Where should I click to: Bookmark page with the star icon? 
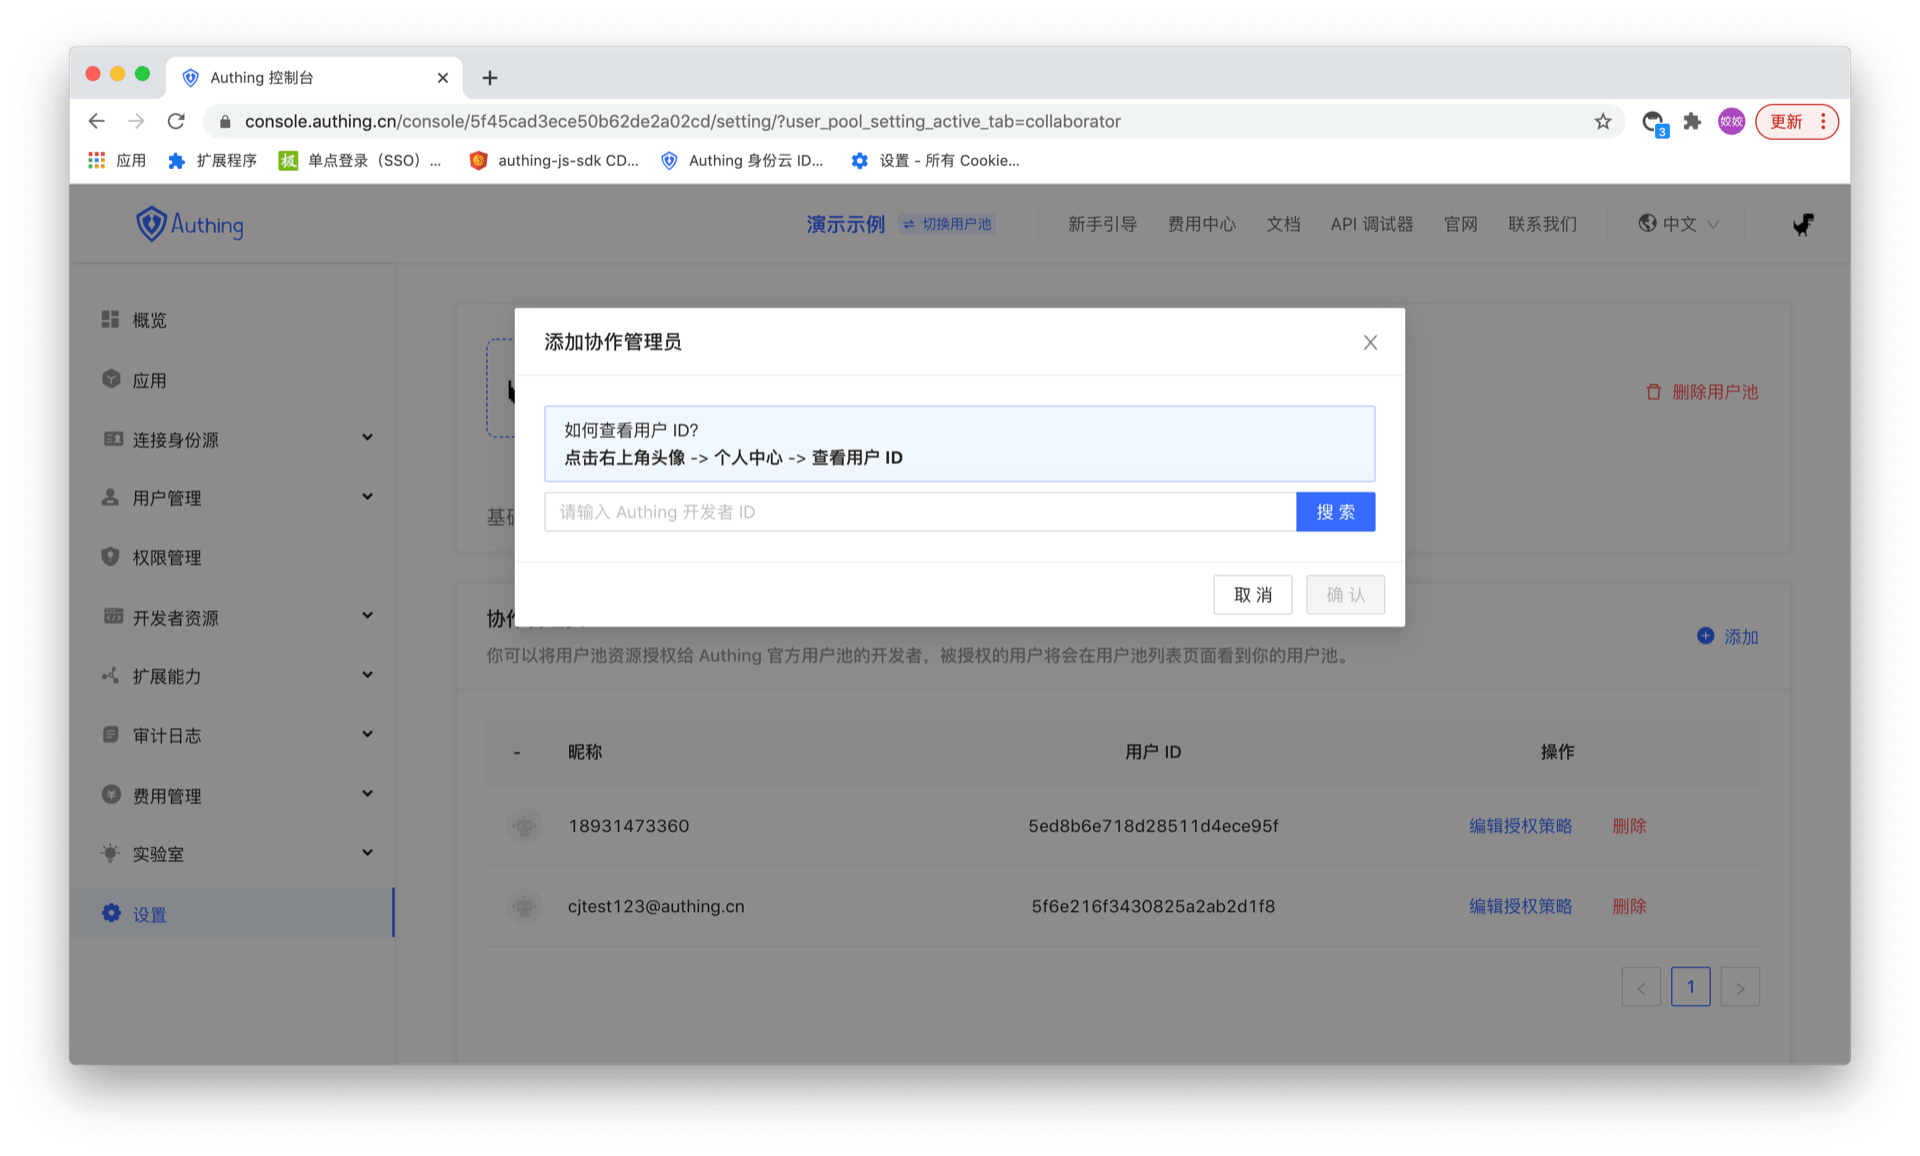pos(1603,121)
